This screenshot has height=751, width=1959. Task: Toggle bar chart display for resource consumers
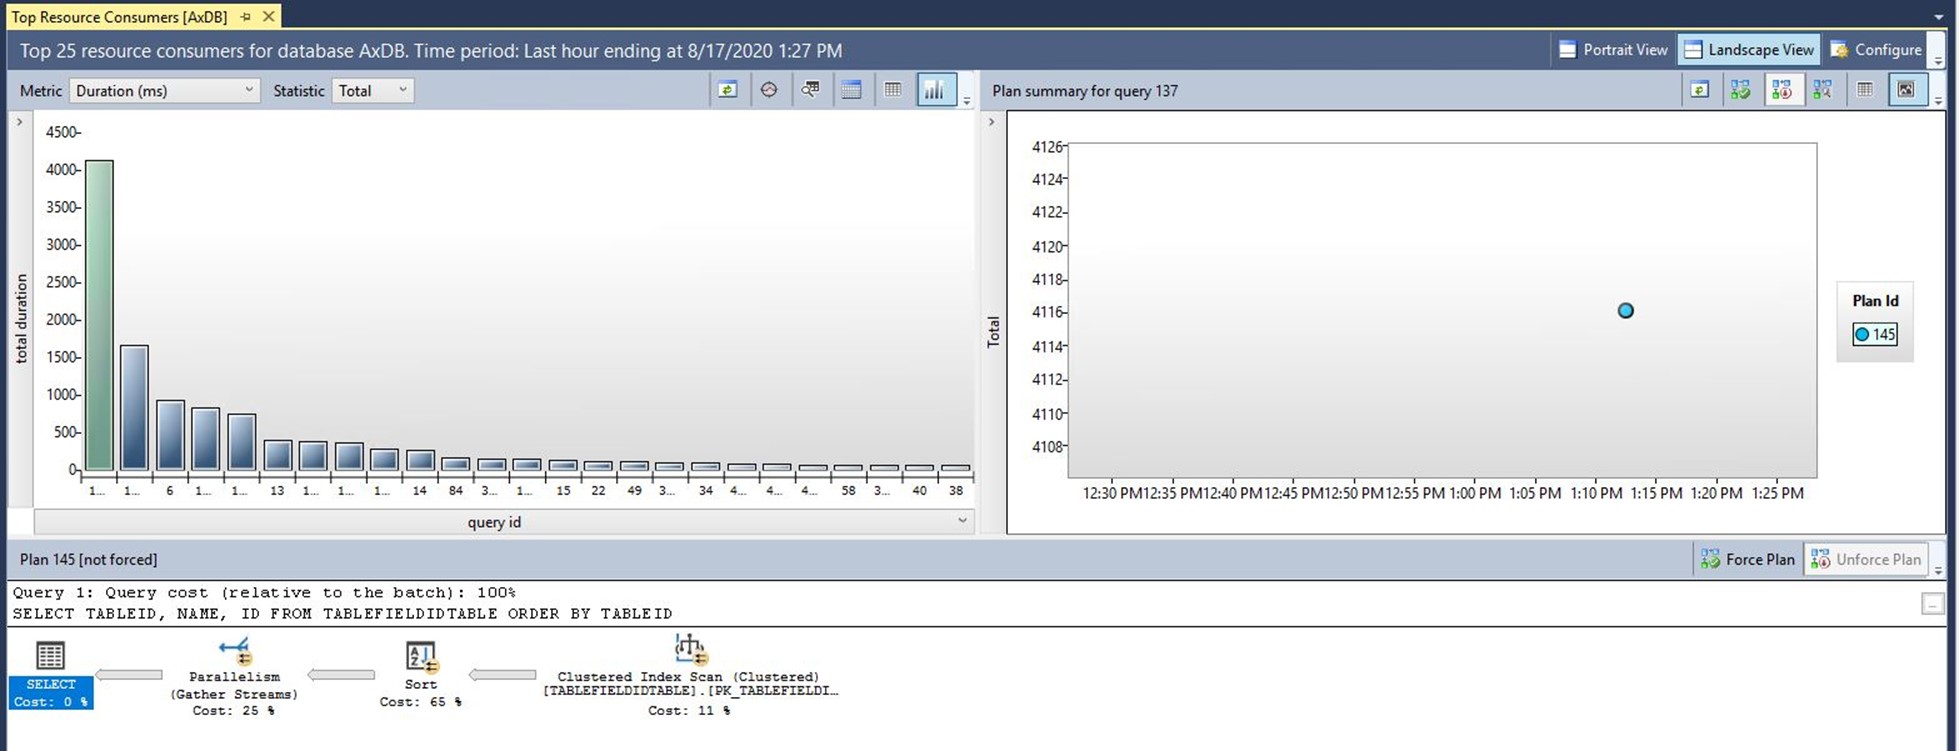point(934,90)
